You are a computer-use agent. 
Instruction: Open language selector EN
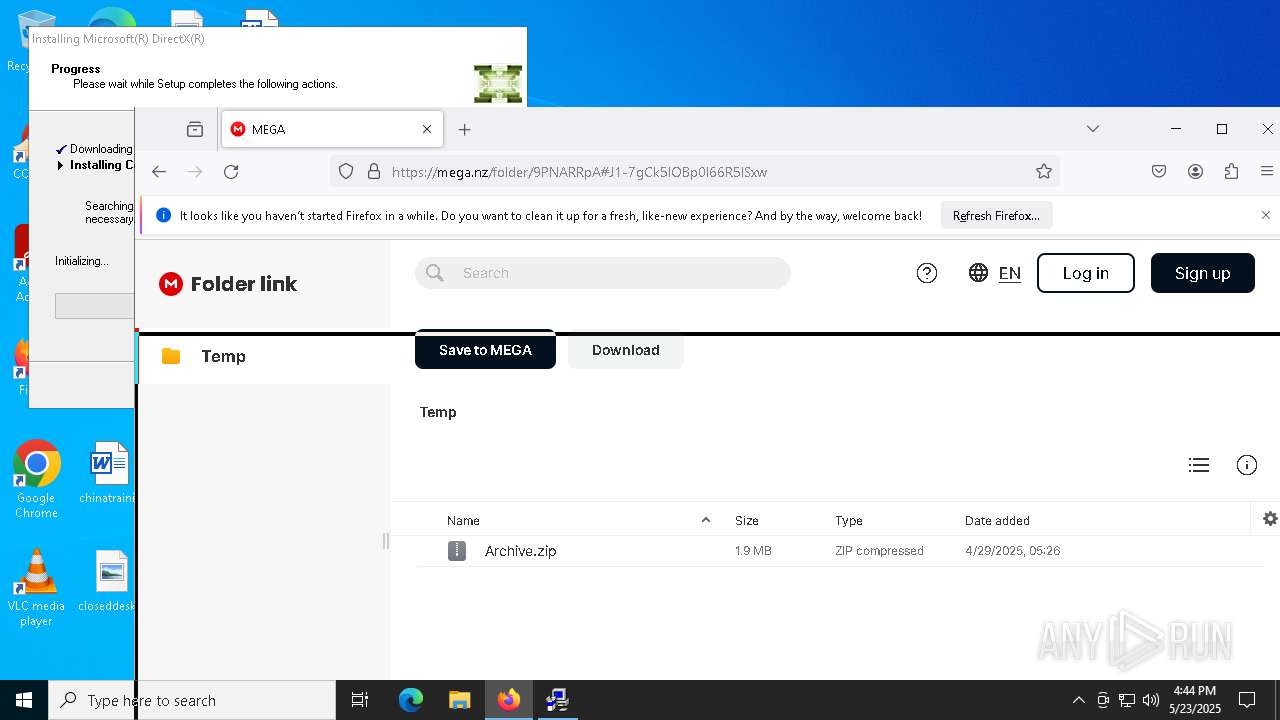coord(995,273)
